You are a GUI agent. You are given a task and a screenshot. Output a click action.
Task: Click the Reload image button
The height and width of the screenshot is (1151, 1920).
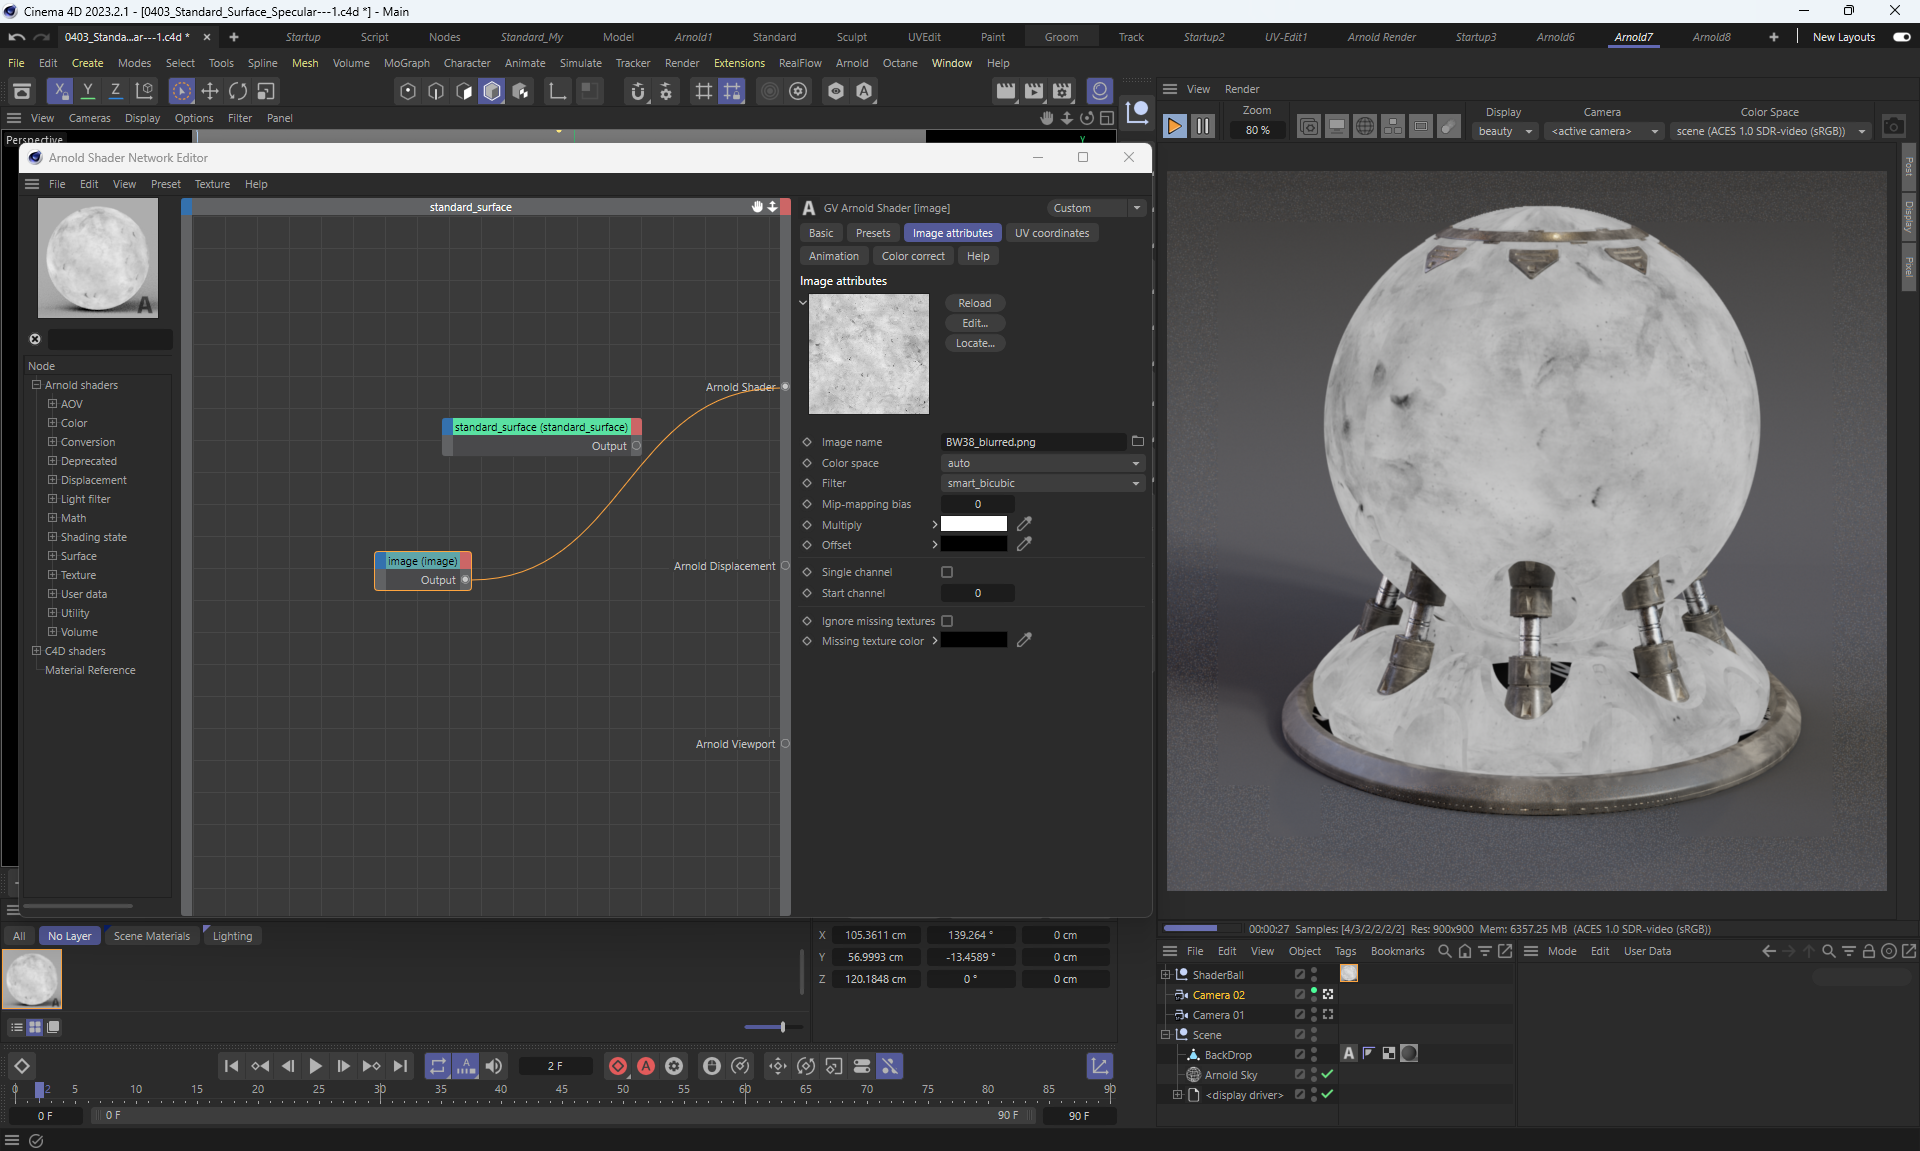click(x=974, y=303)
